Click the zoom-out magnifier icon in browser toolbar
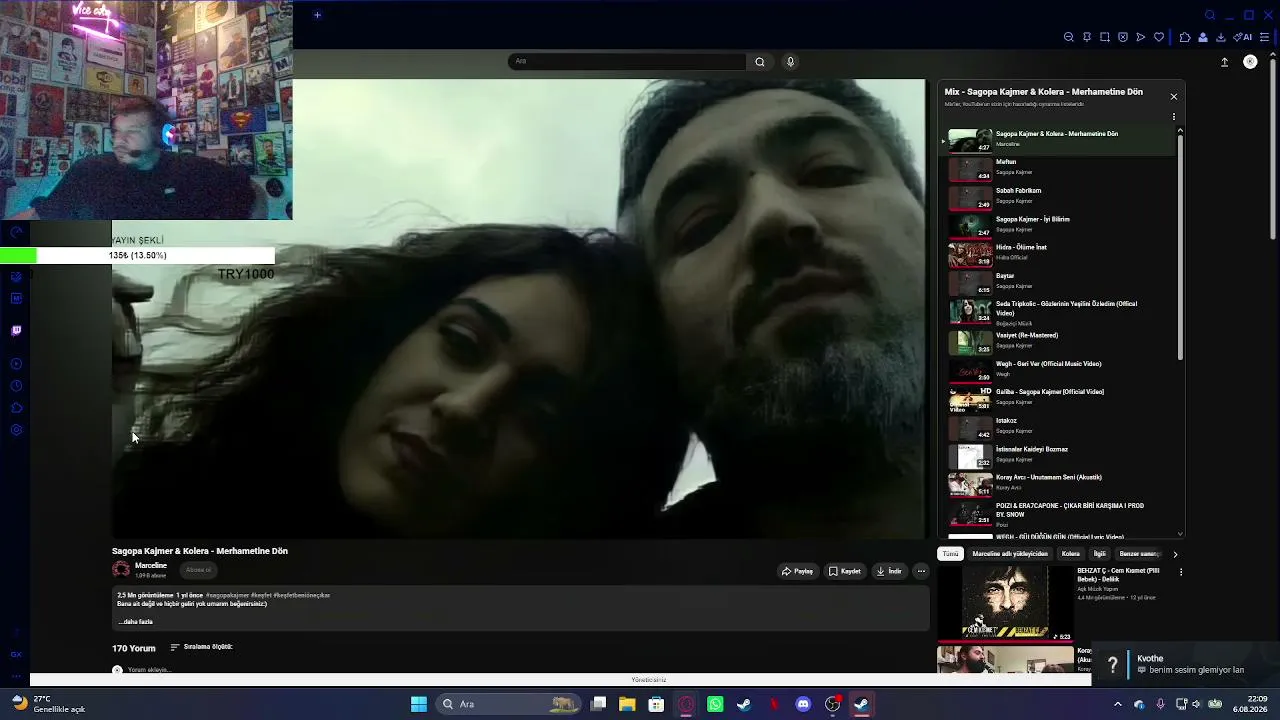Viewport: 1280px width, 720px height. (1068, 37)
